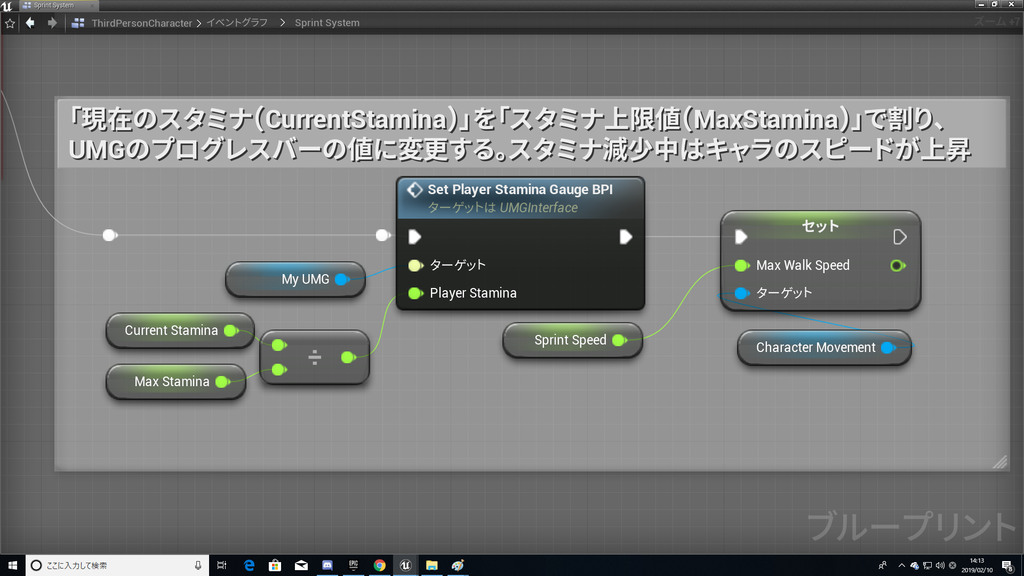Image resolution: width=1024 pixels, height=576 pixels.
Task: Switch to the Sprint System tab
Action: 55,5
